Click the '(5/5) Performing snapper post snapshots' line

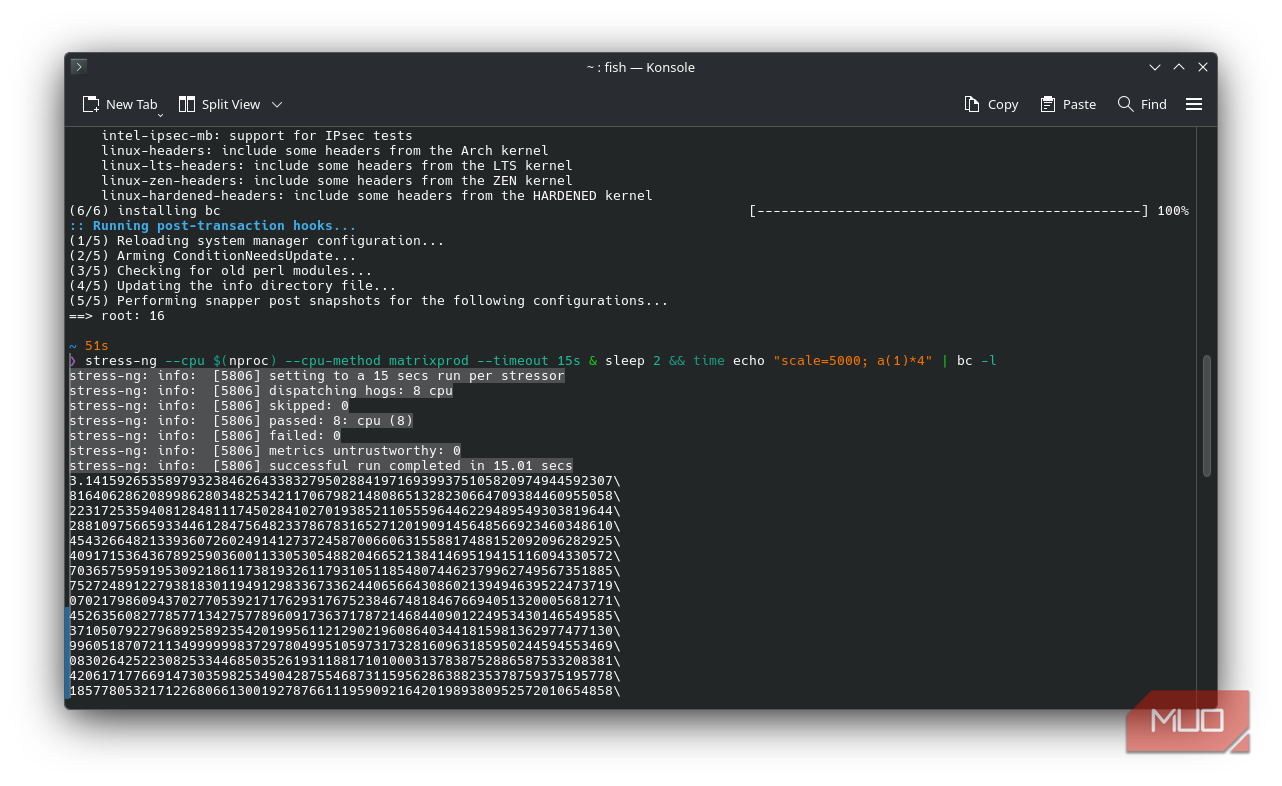[x=369, y=300]
